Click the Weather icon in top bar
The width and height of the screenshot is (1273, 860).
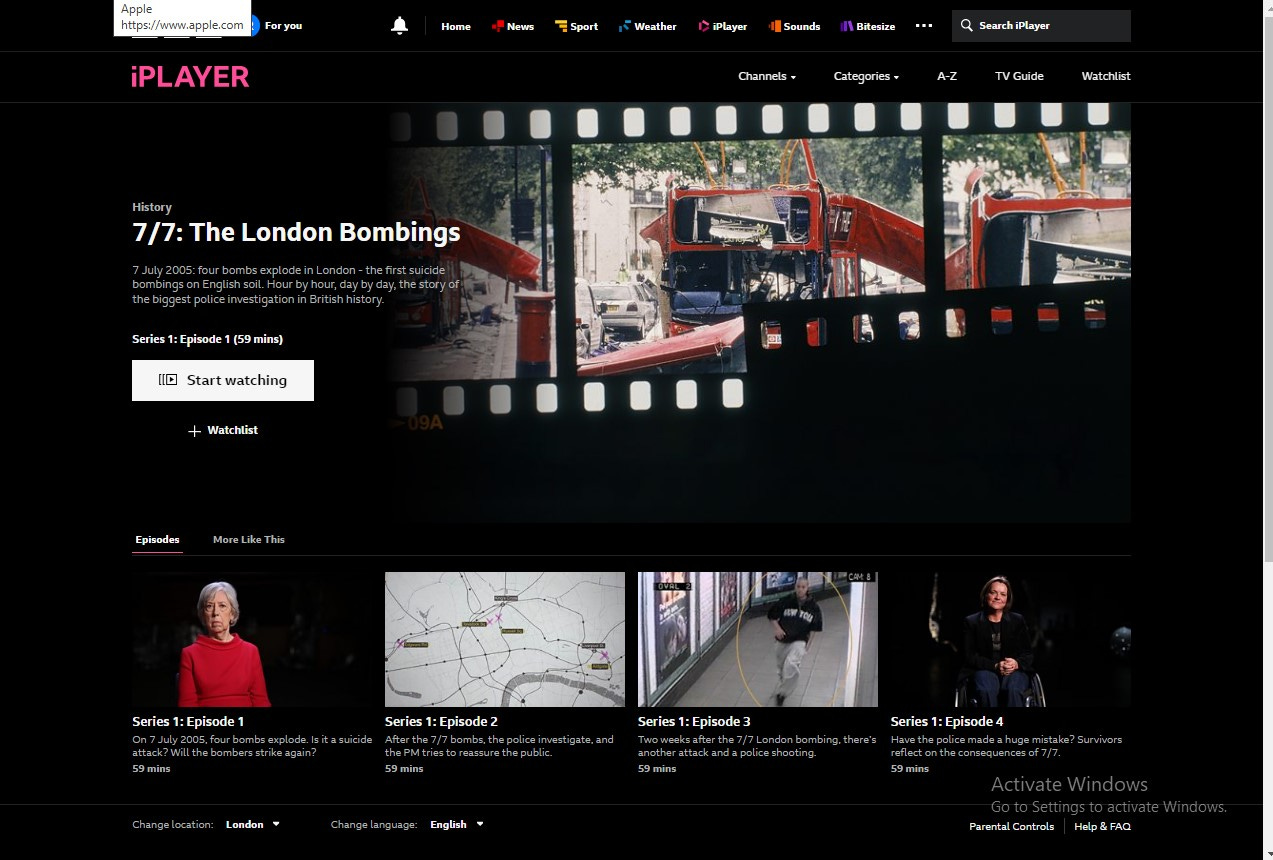pyautogui.click(x=624, y=26)
